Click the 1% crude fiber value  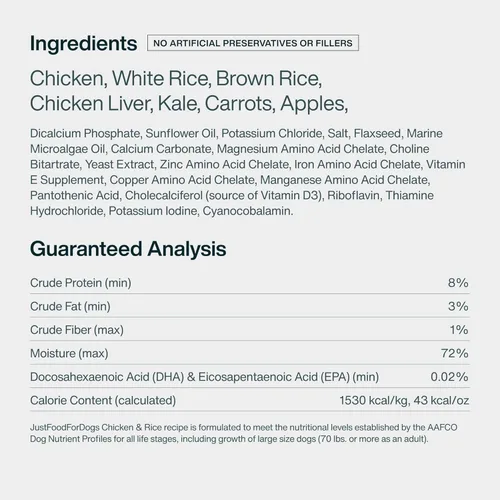pos(459,330)
